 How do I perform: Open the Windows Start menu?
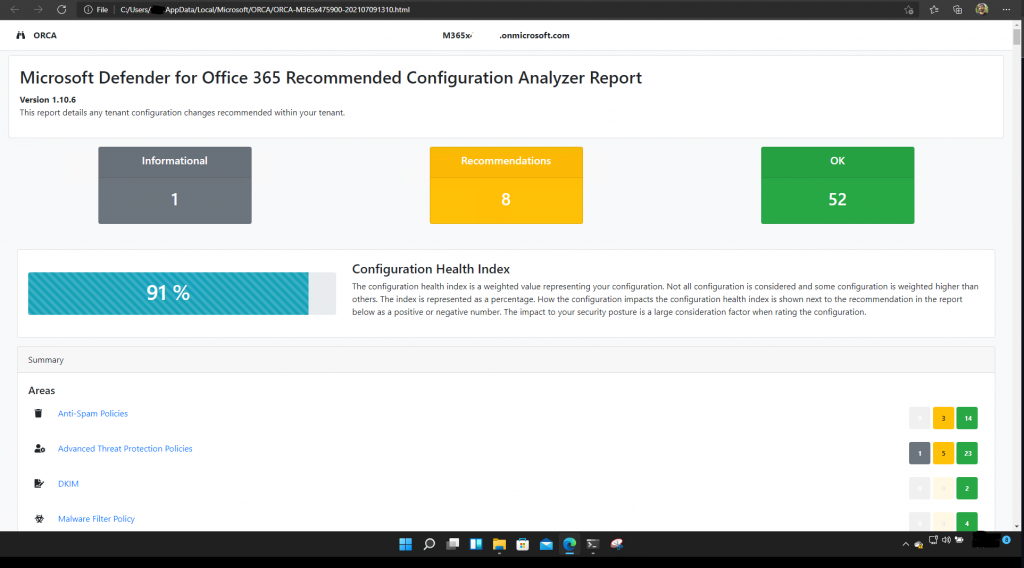pyautogui.click(x=406, y=544)
